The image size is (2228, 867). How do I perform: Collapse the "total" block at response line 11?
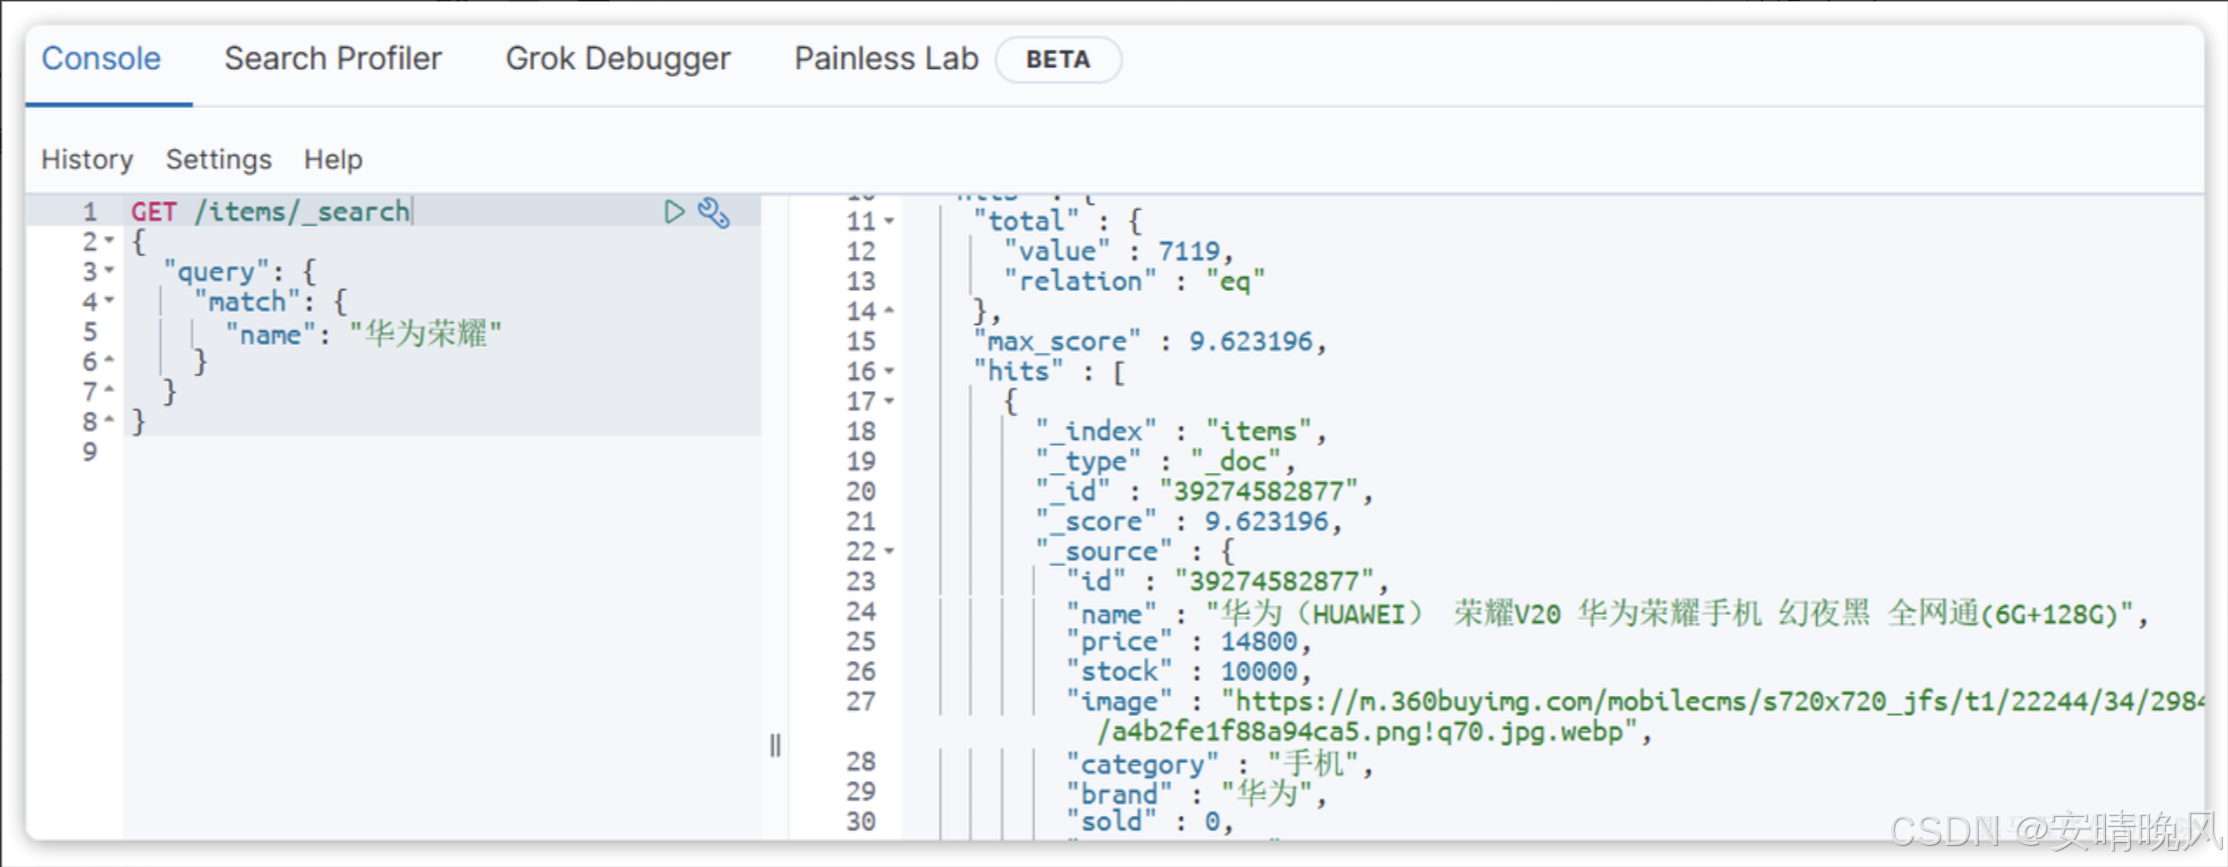click(889, 221)
